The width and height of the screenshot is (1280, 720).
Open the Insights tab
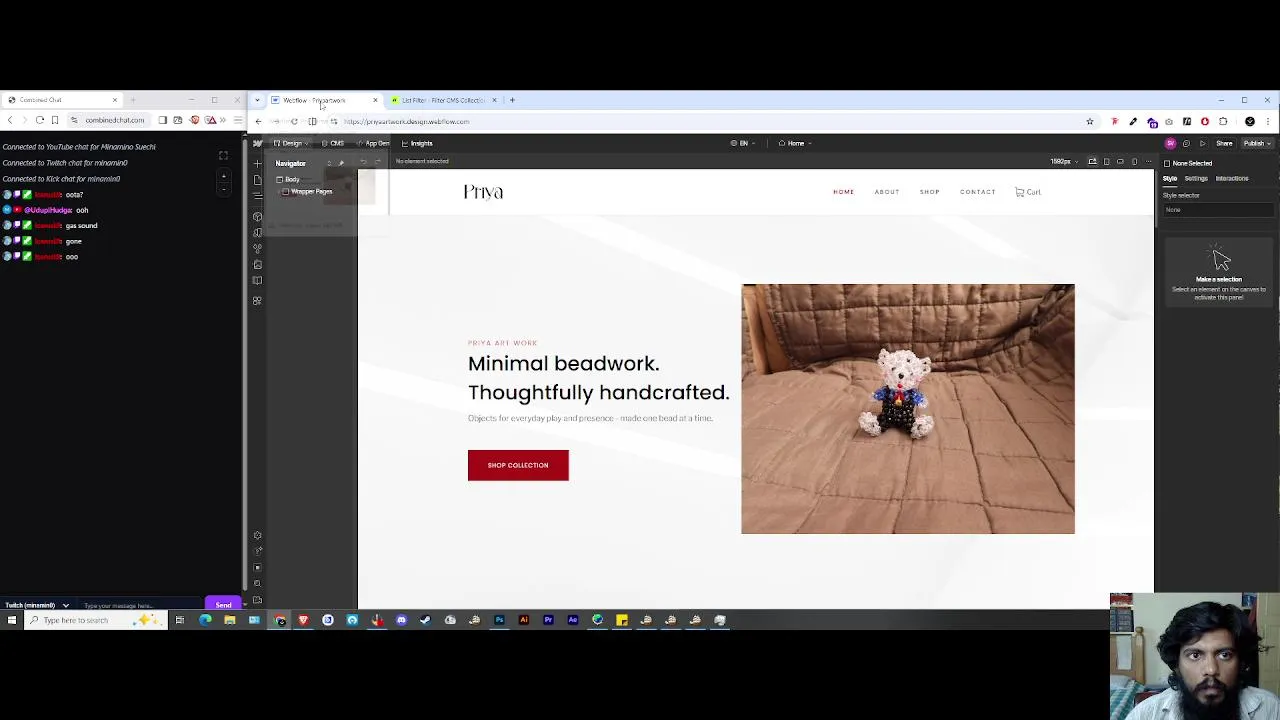(x=417, y=143)
